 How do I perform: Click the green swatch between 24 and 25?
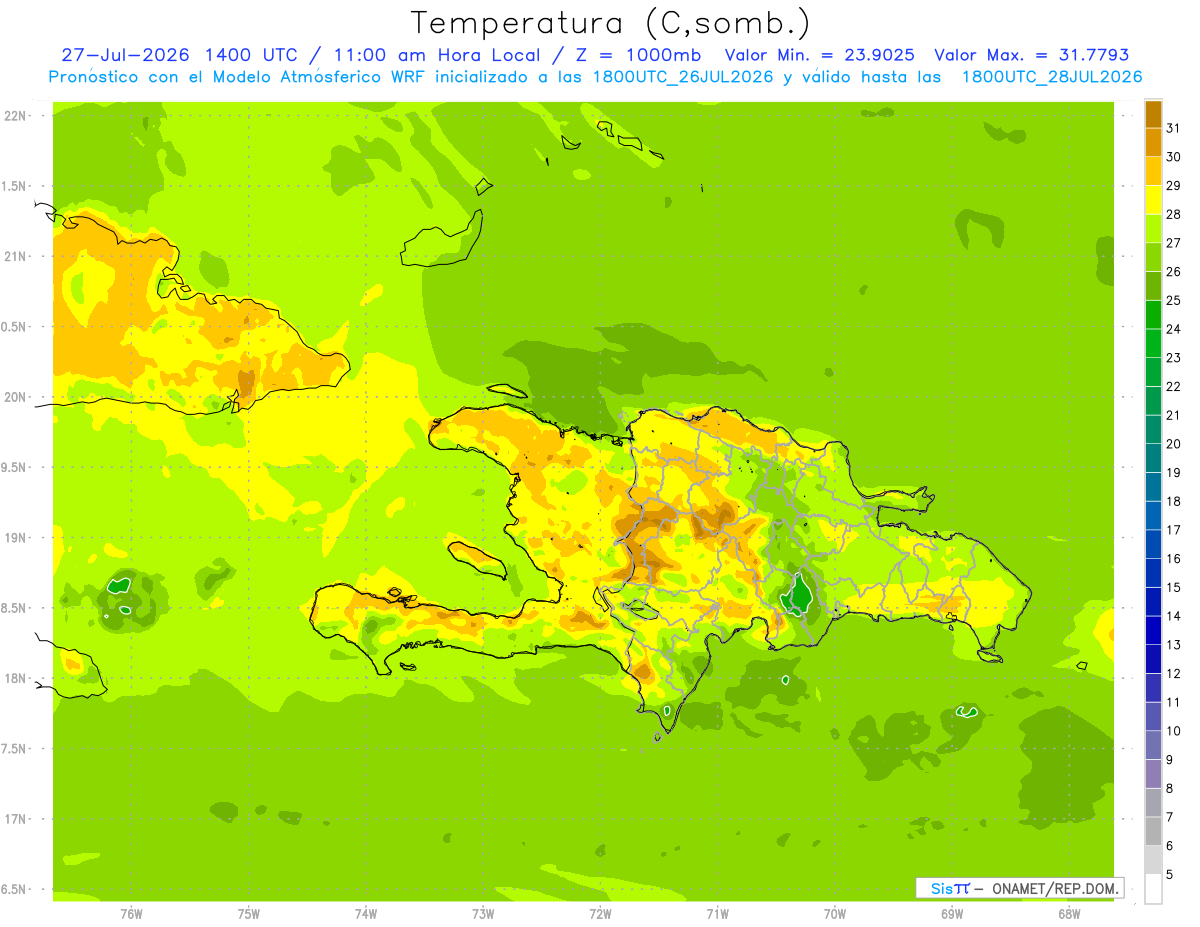1153,315
